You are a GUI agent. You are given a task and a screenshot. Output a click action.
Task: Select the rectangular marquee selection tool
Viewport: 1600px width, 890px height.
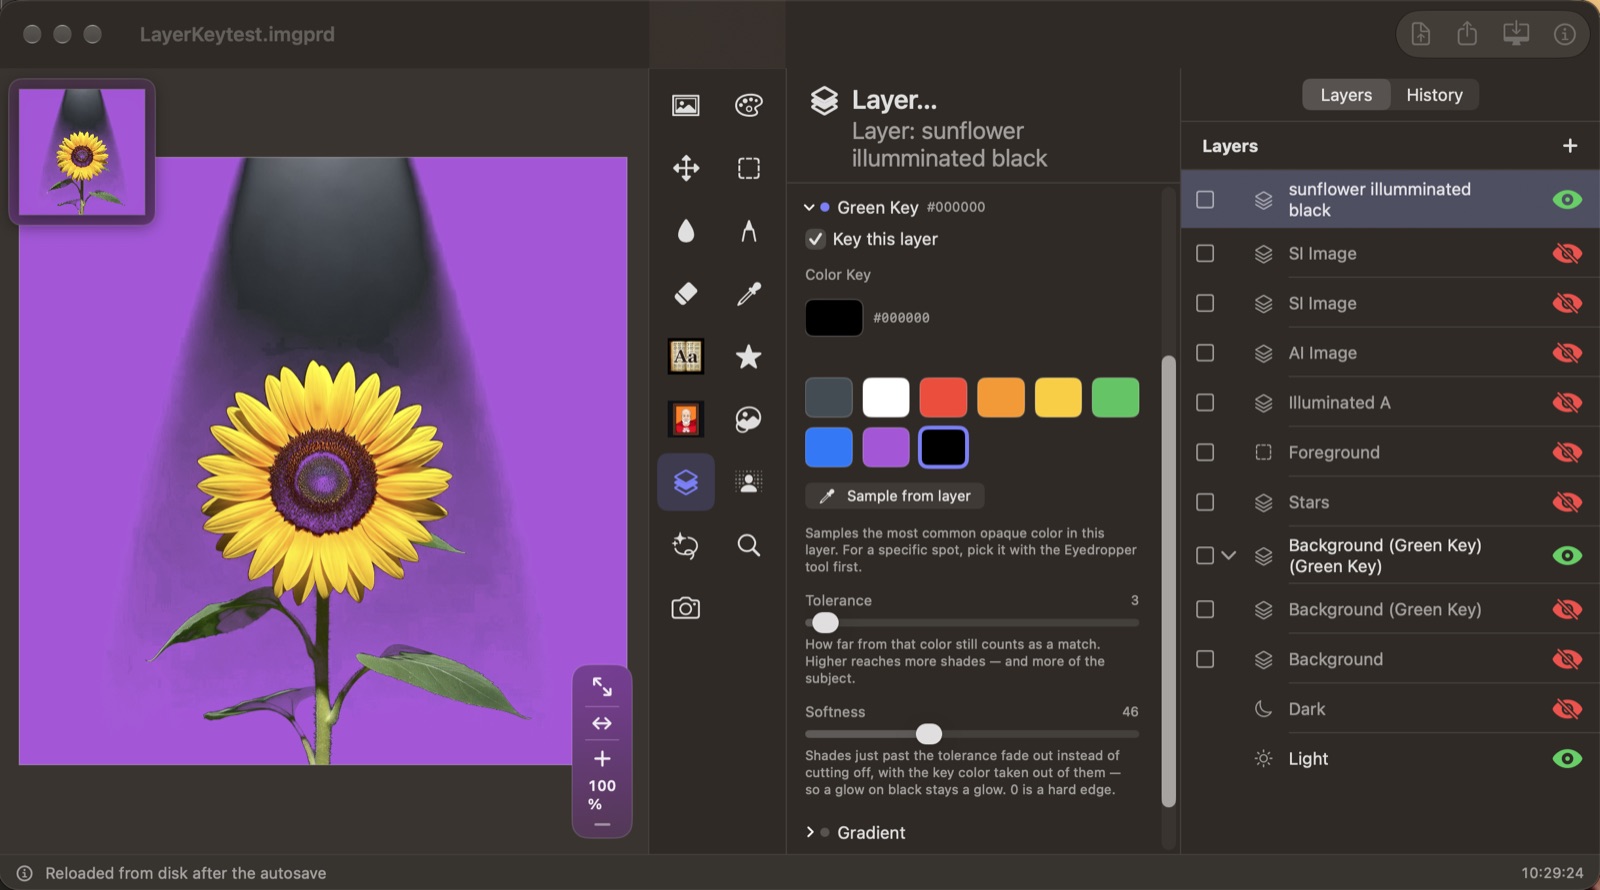tap(748, 168)
